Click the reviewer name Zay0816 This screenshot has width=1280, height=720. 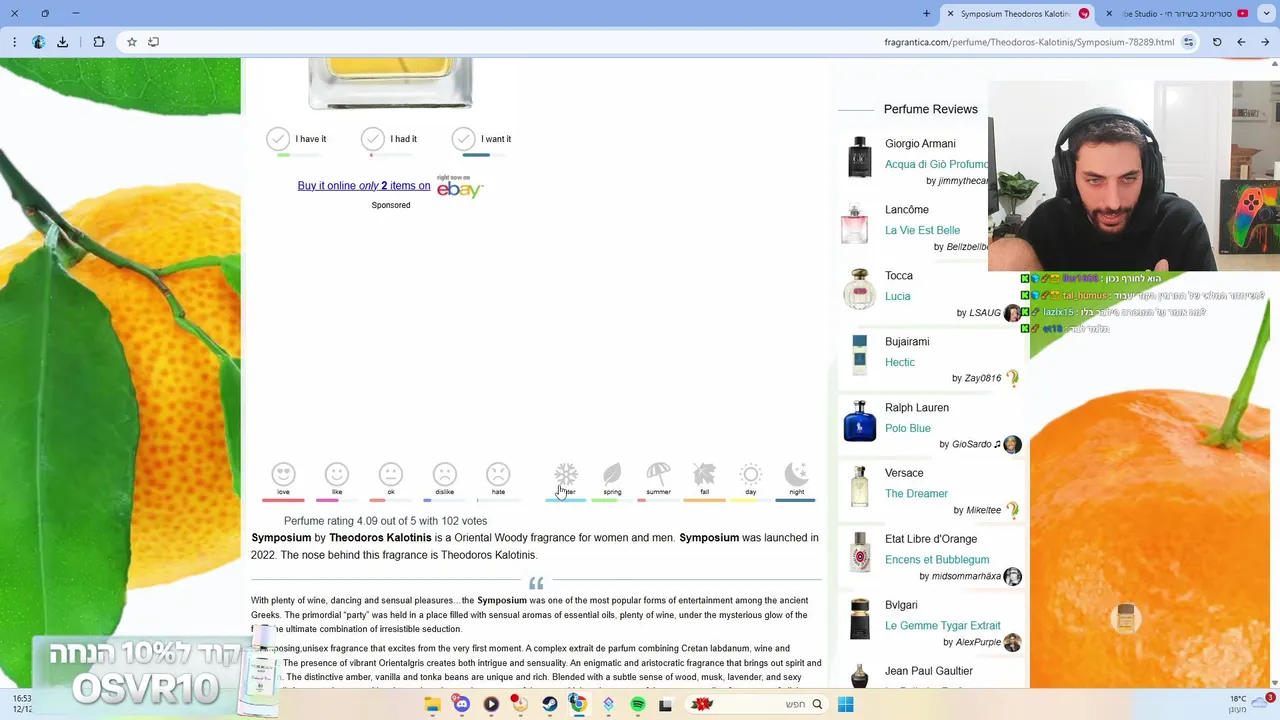point(982,379)
